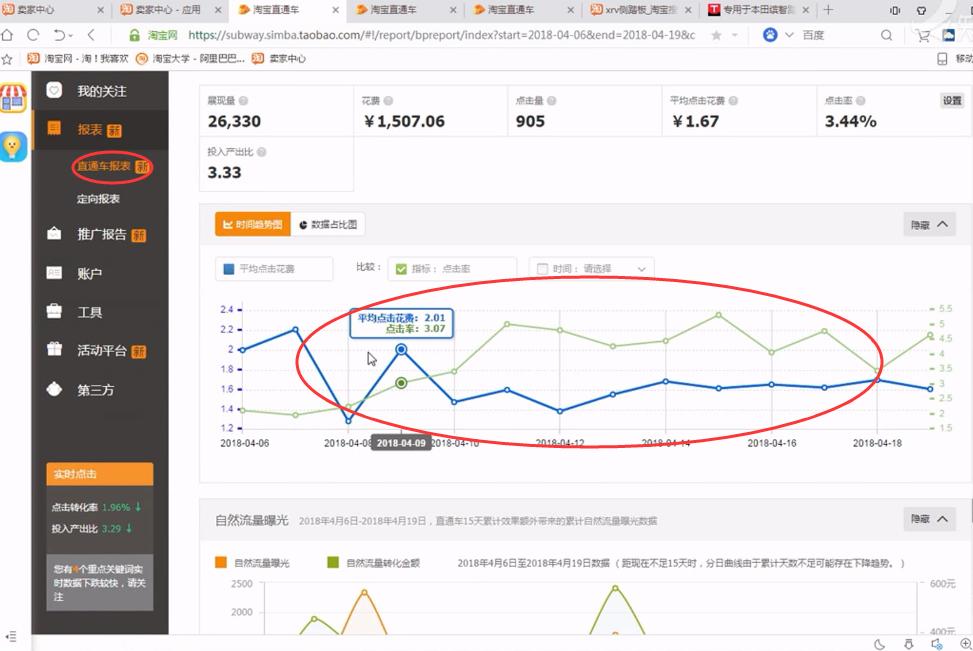973x651 pixels.
Task: Collapse the trend chart with 隐藏 control
Action: tap(928, 224)
